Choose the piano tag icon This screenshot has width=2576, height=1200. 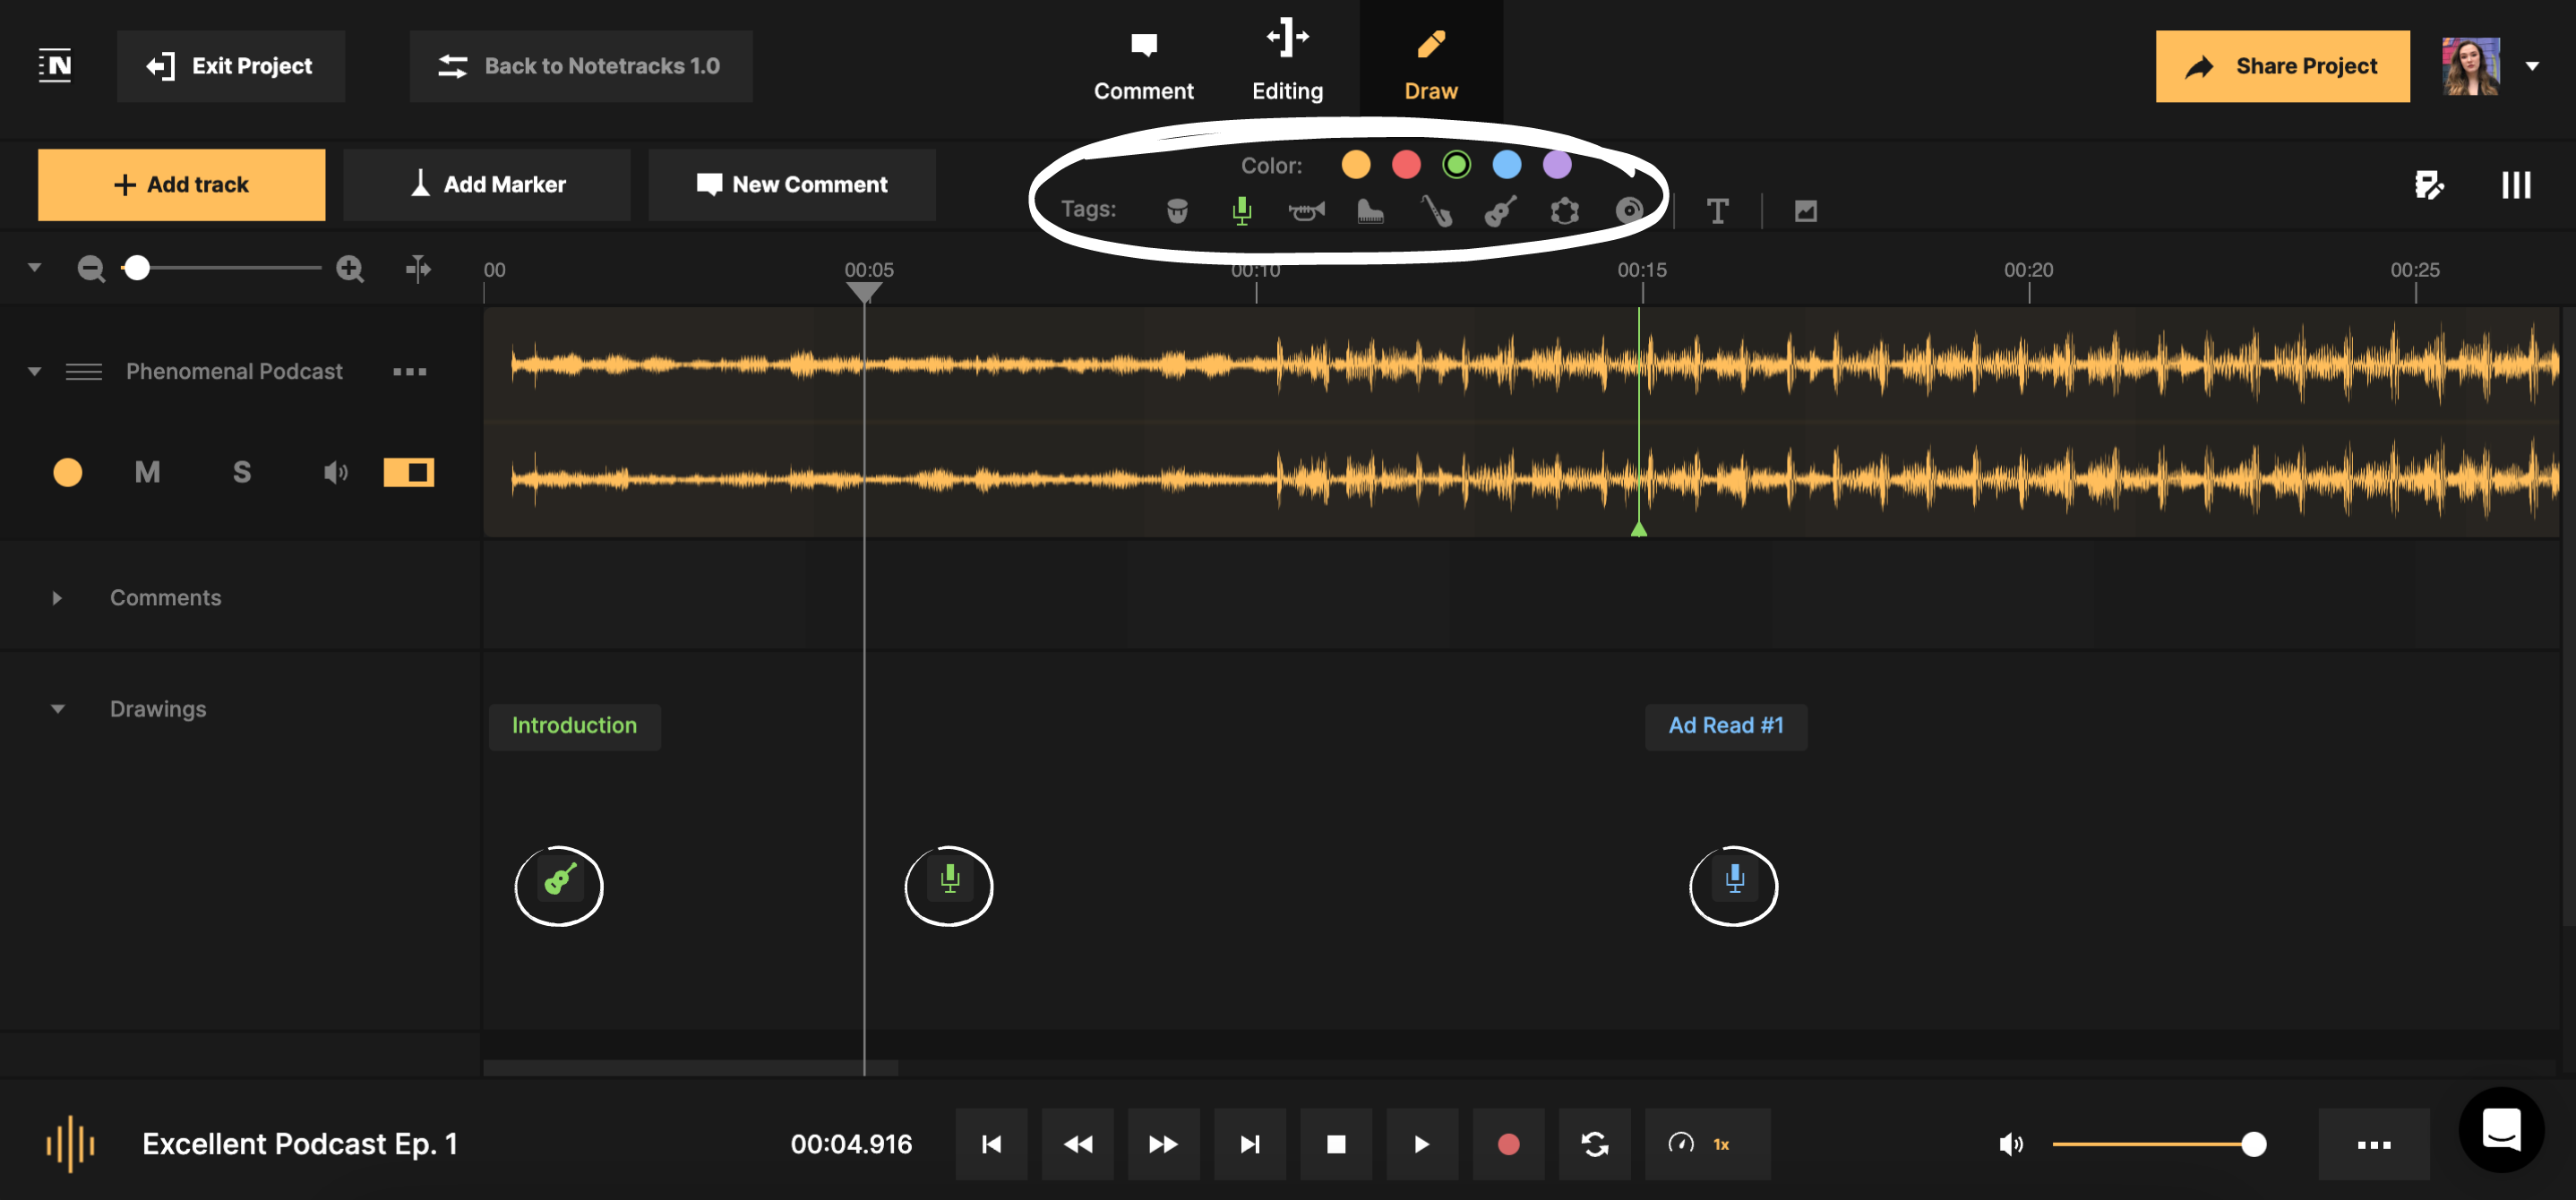pyautogui.click(x=1371, y=210)
